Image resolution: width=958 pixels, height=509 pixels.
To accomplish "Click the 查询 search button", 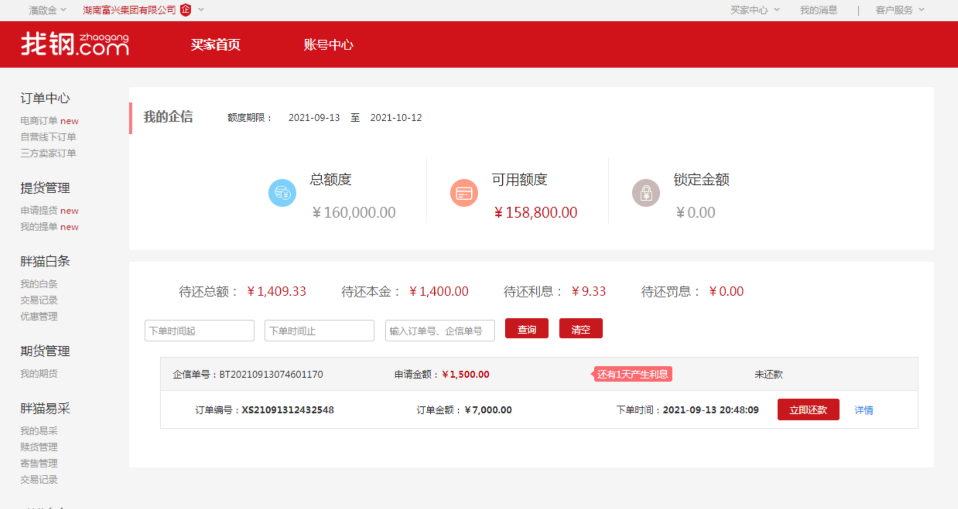I will coord(527,329).
